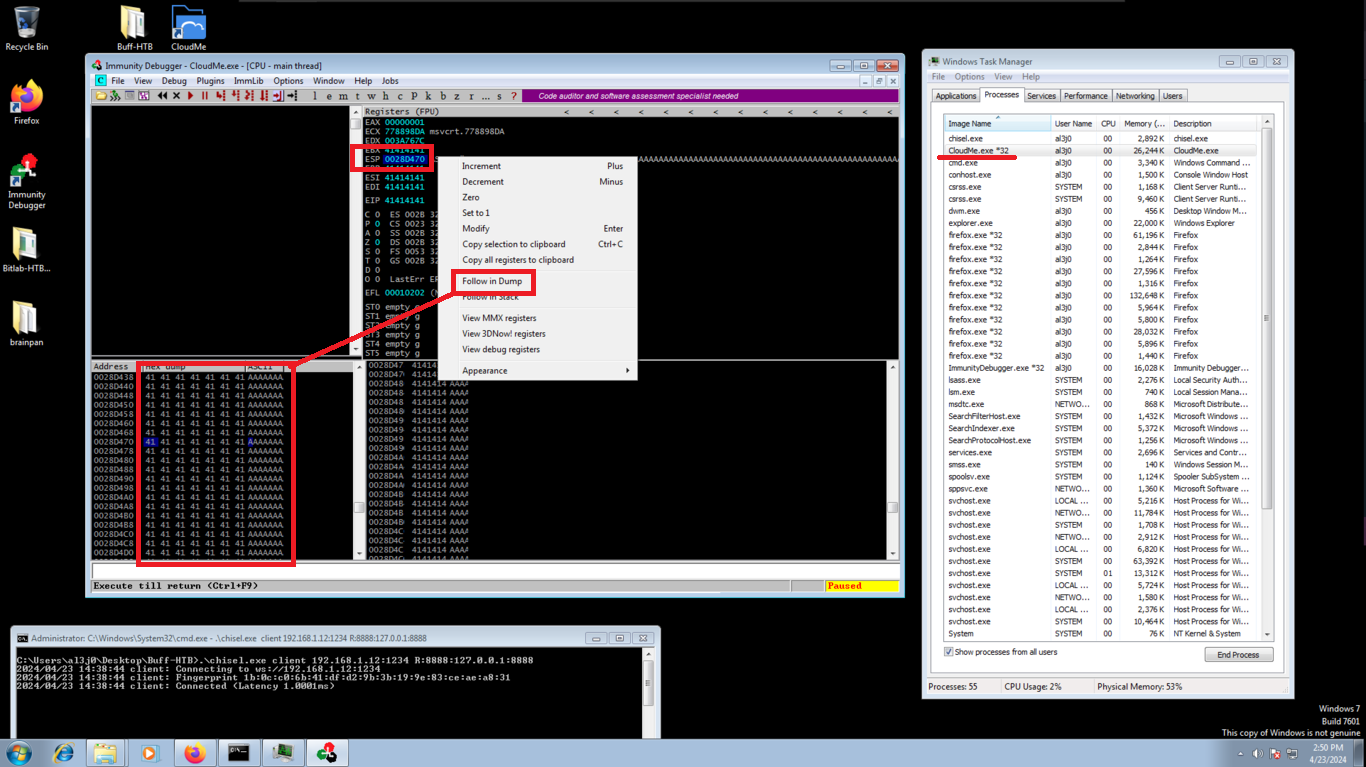1366x767 pixels.
Task: Switch to the Services tab in Task Manager
Action: tap(1041, 96)
